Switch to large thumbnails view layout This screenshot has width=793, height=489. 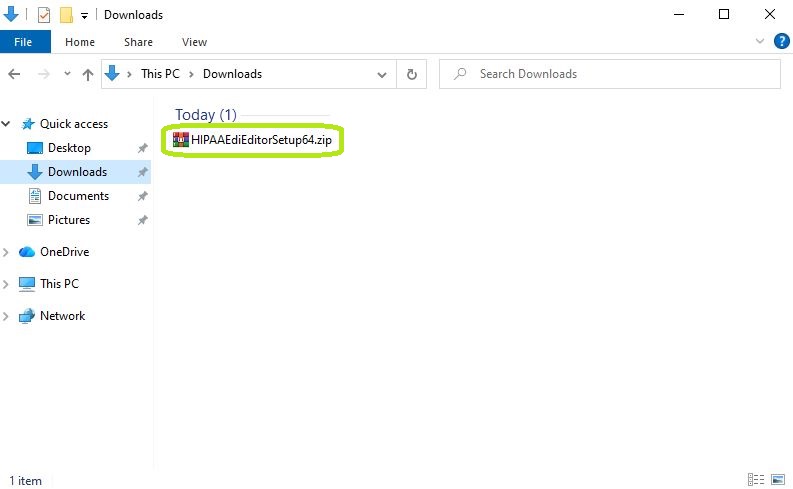point(778,479)
